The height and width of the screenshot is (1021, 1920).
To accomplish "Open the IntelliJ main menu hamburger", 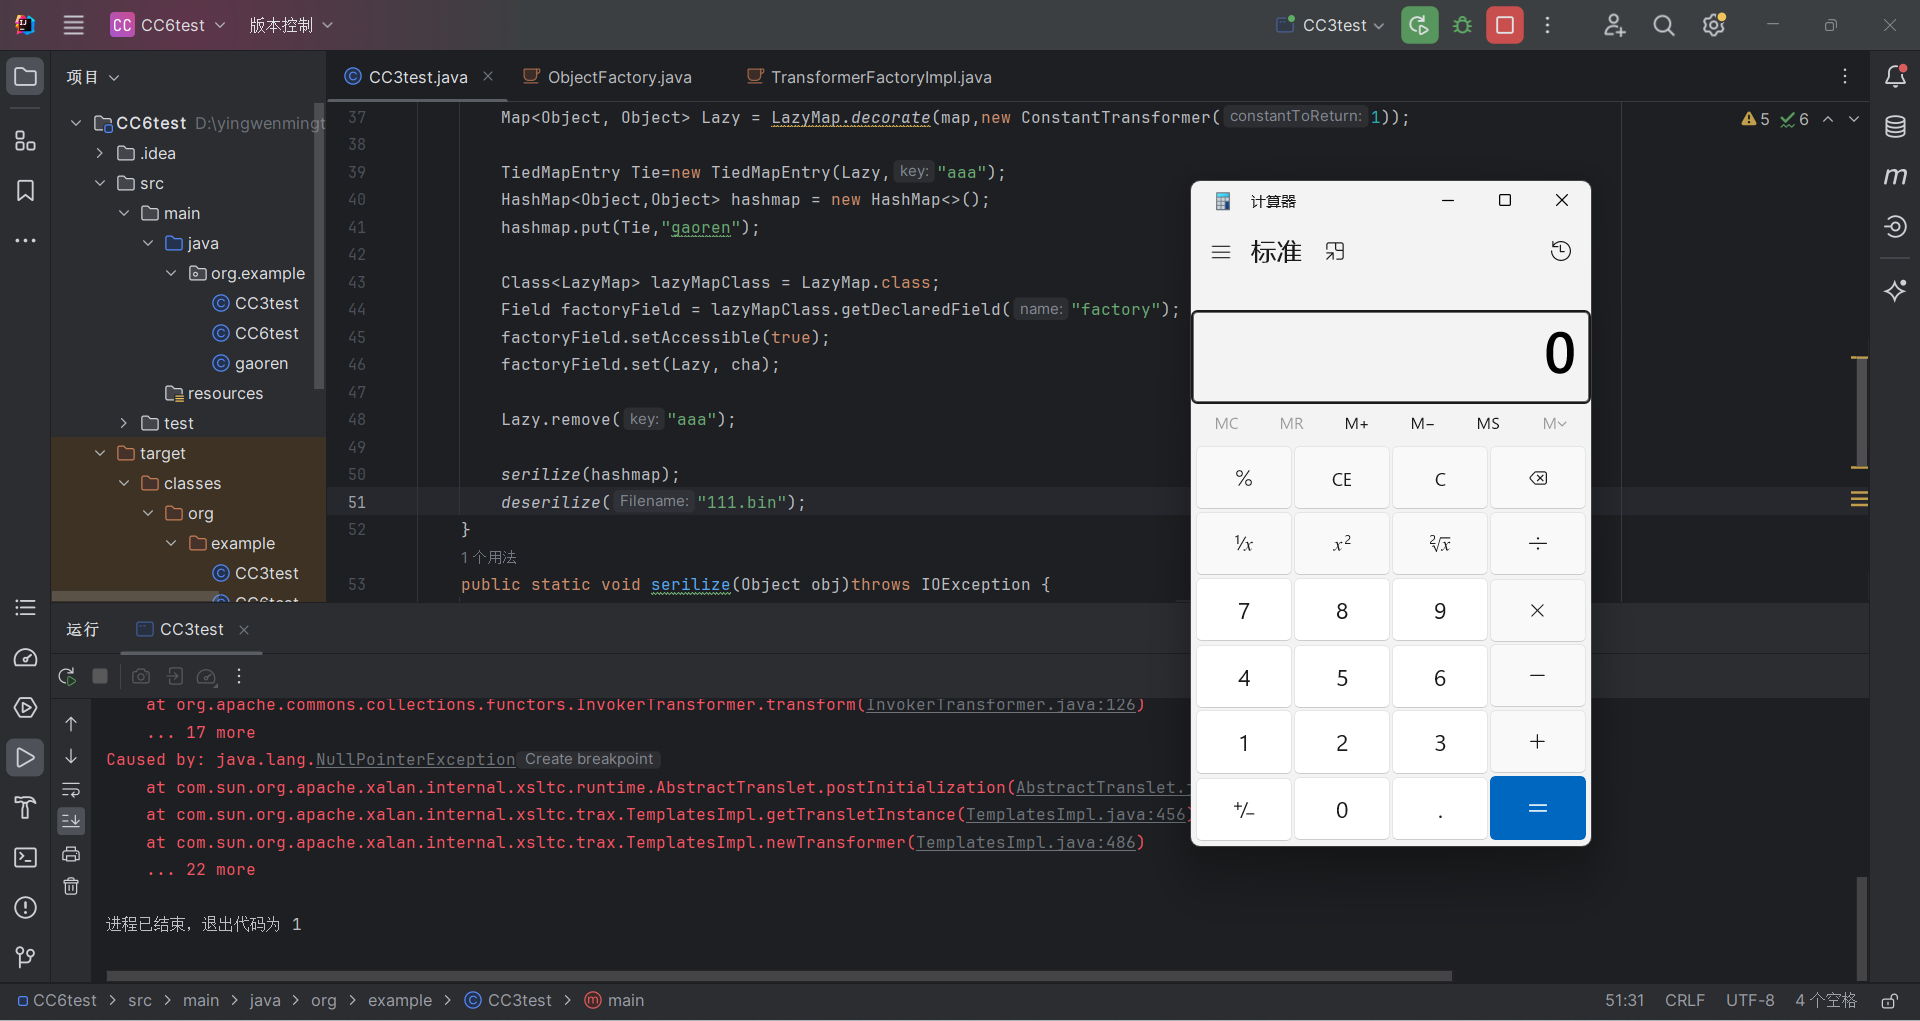I will pos(74,25).
